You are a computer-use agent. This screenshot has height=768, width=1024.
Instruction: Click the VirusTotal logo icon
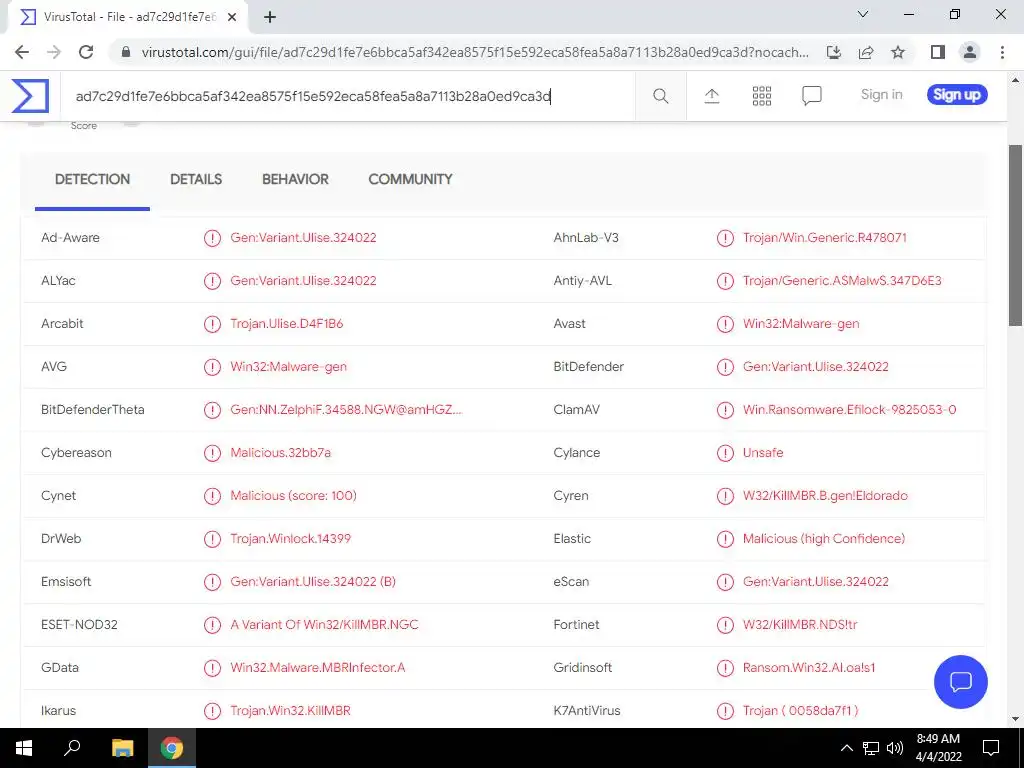[30, 95]
